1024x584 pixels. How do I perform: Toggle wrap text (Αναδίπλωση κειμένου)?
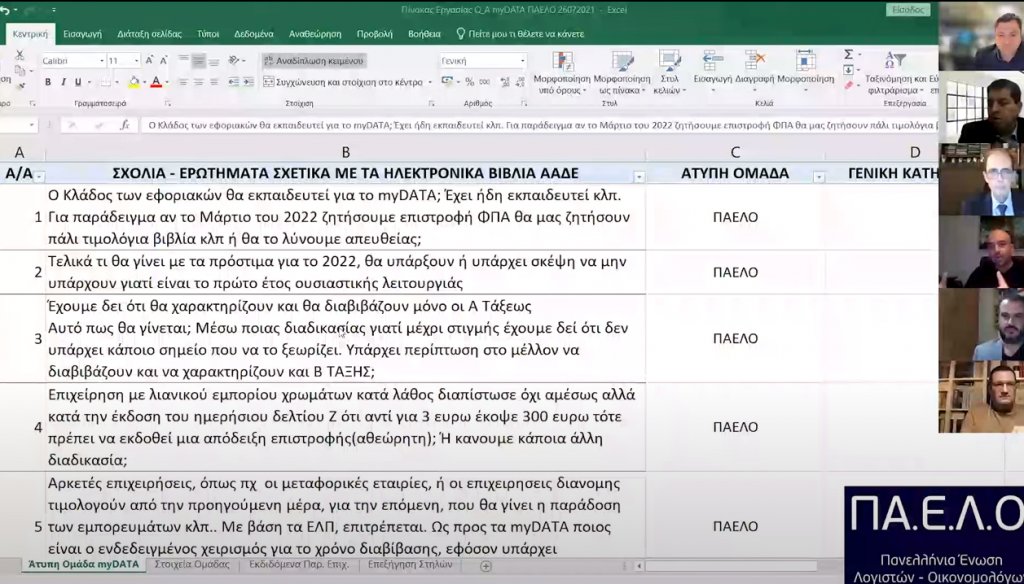coord(314,60)
